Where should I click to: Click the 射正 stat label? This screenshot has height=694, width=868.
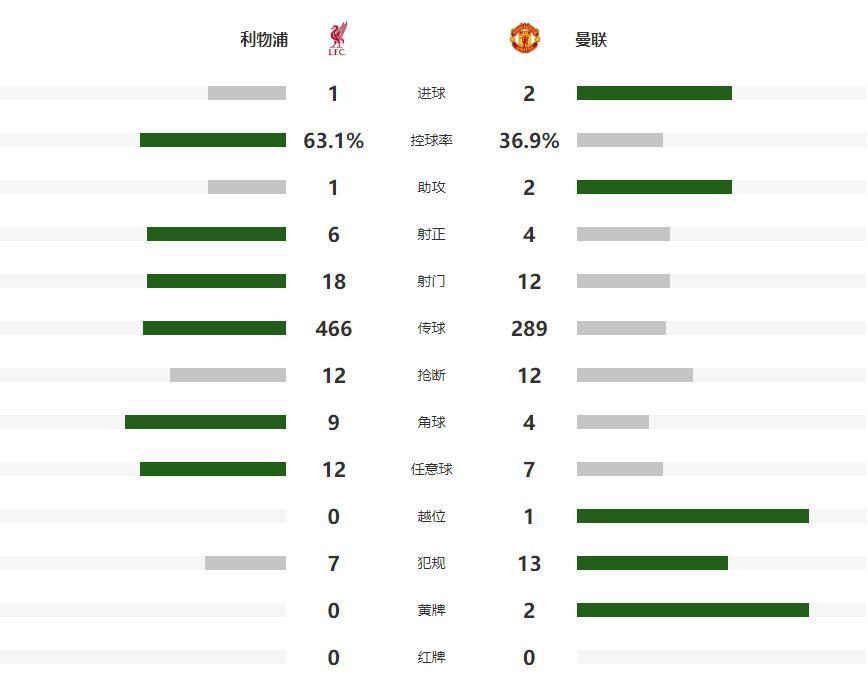[431, 235]
